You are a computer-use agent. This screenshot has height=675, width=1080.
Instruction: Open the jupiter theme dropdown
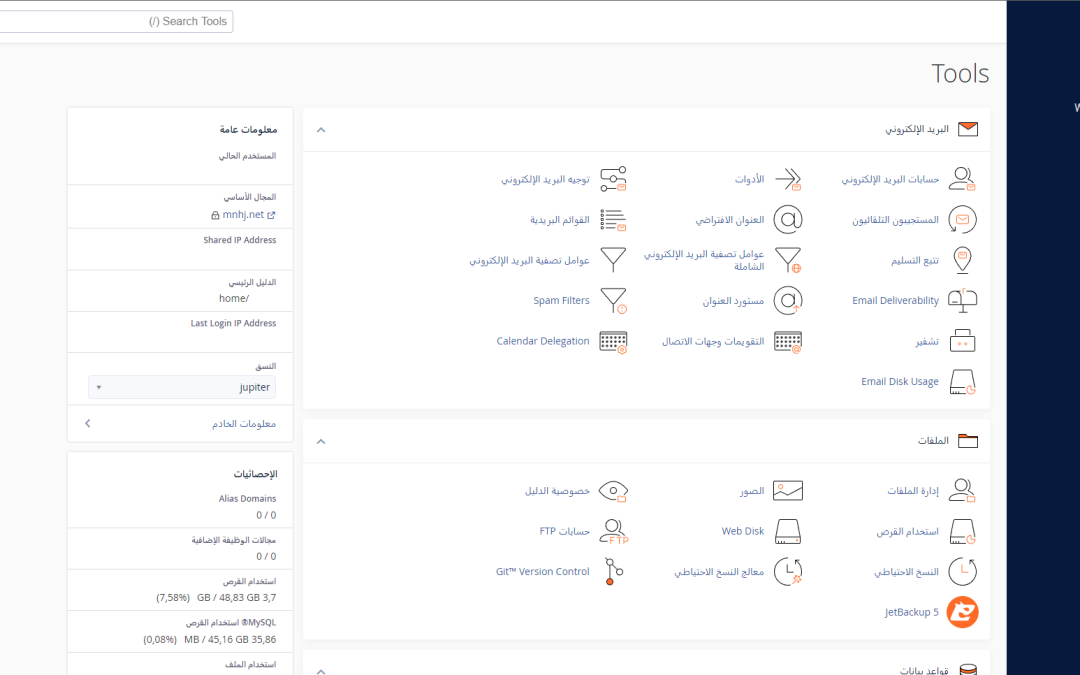(x=181, y=387)
